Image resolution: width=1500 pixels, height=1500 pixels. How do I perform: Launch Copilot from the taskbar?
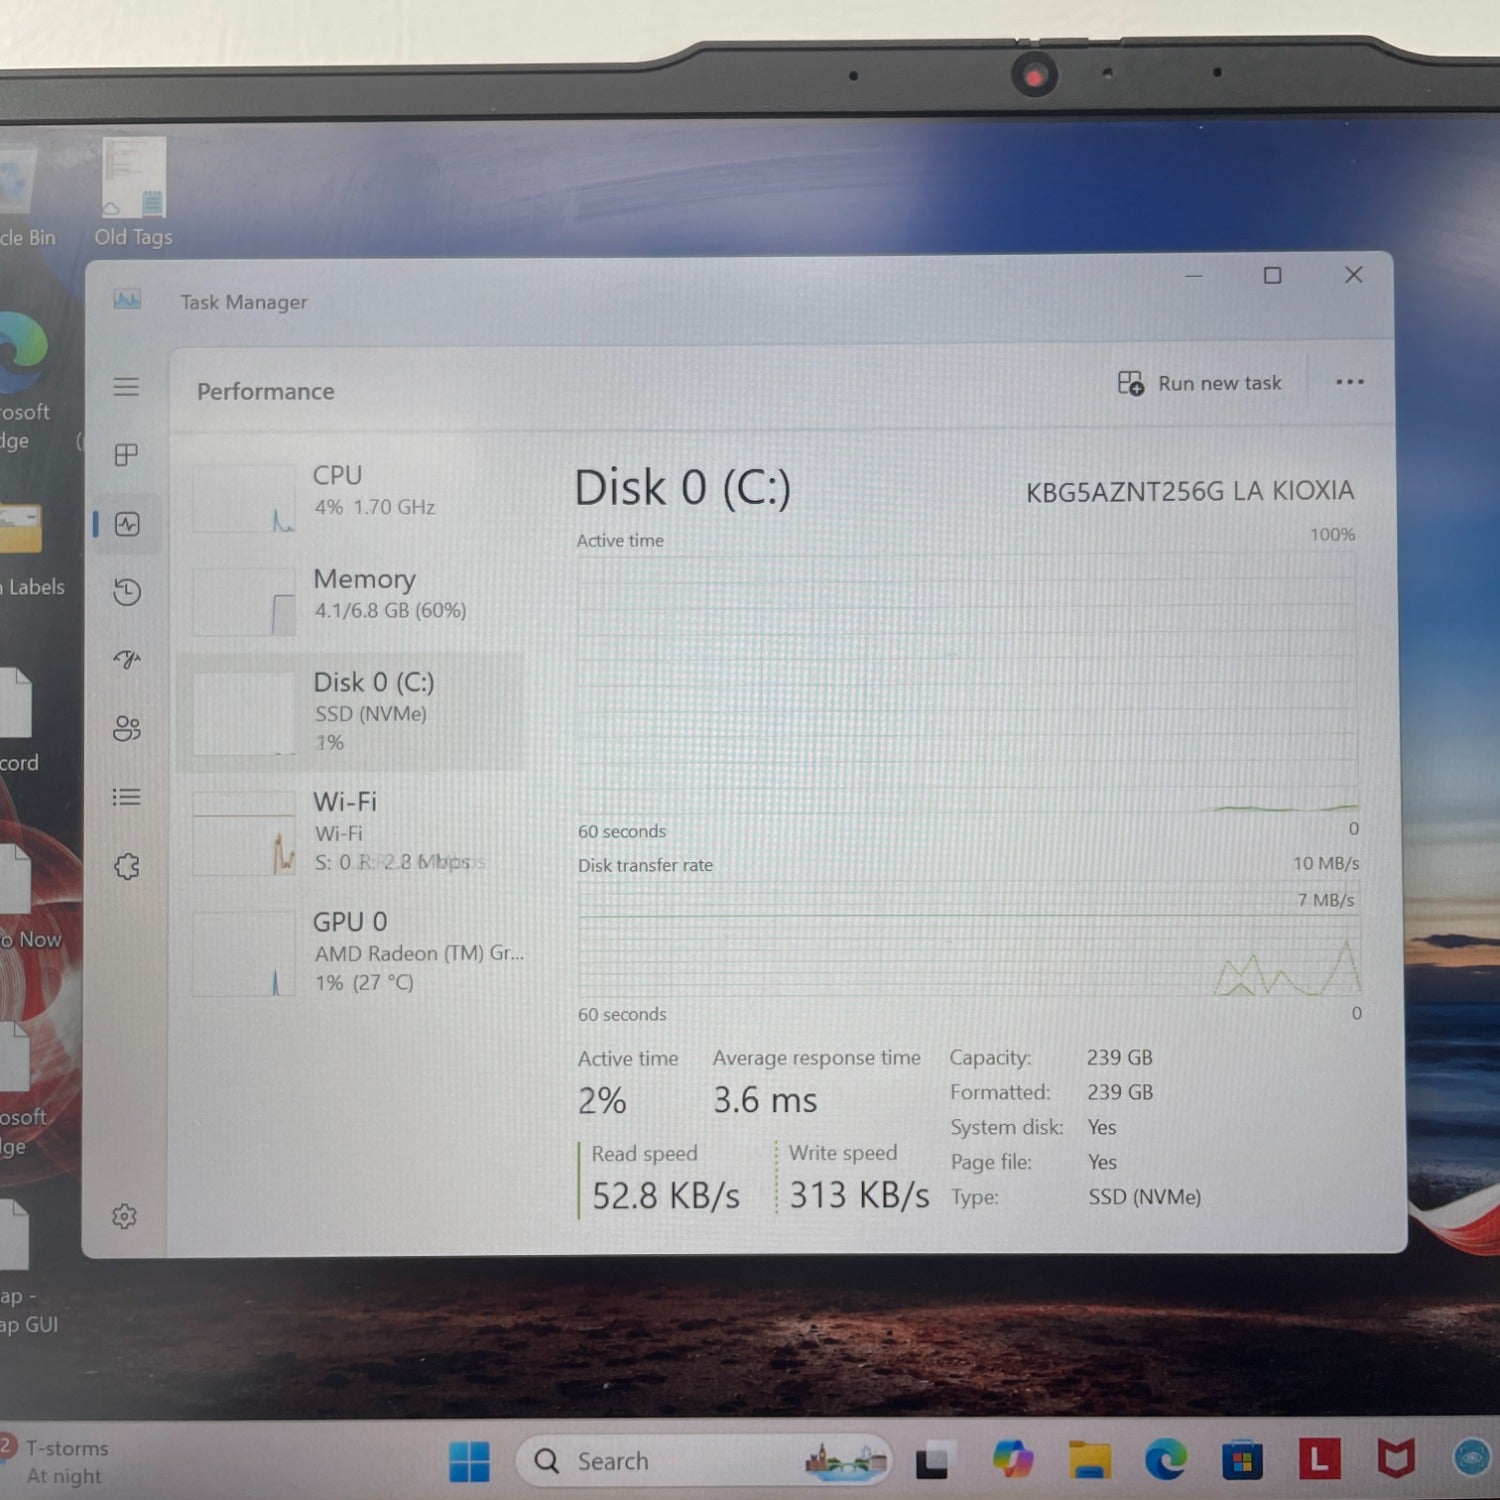click(1012, 1459)
